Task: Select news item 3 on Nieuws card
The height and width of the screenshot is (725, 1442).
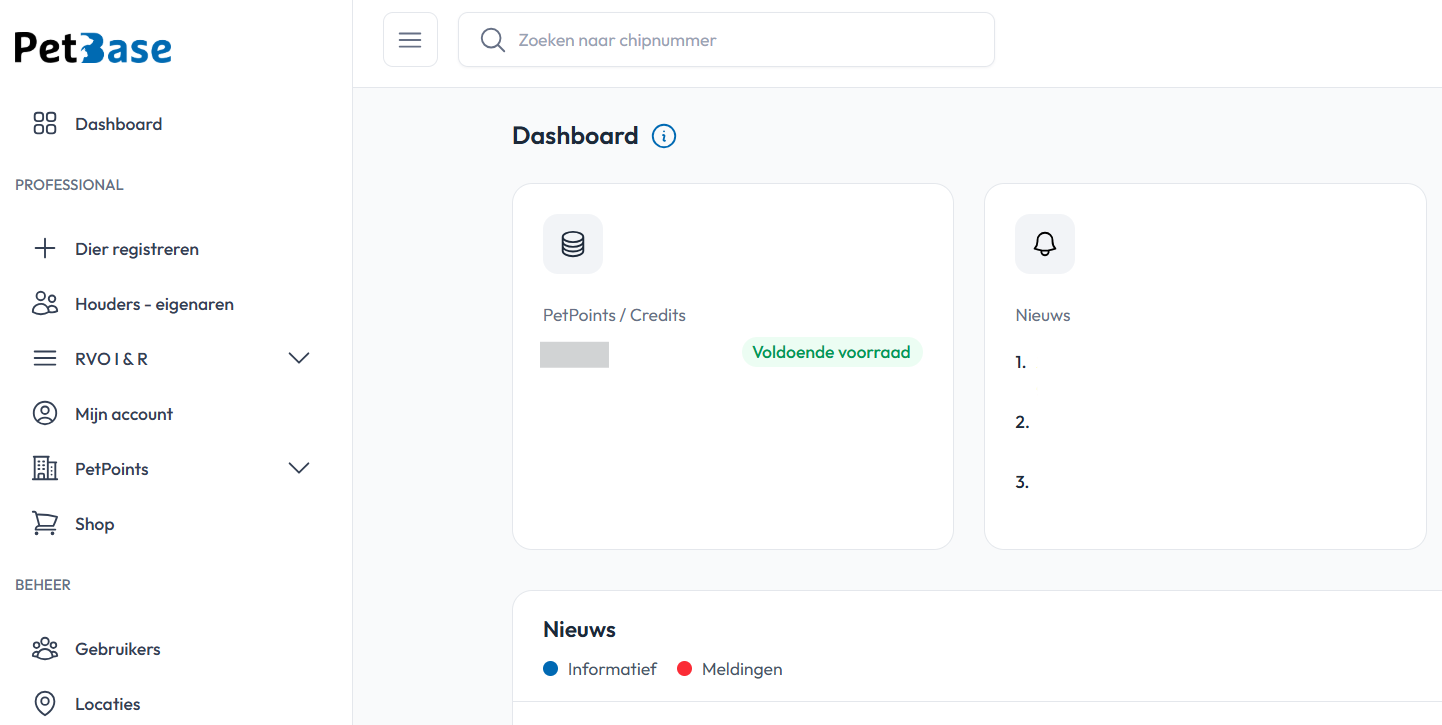Action: click(1022, 483)
